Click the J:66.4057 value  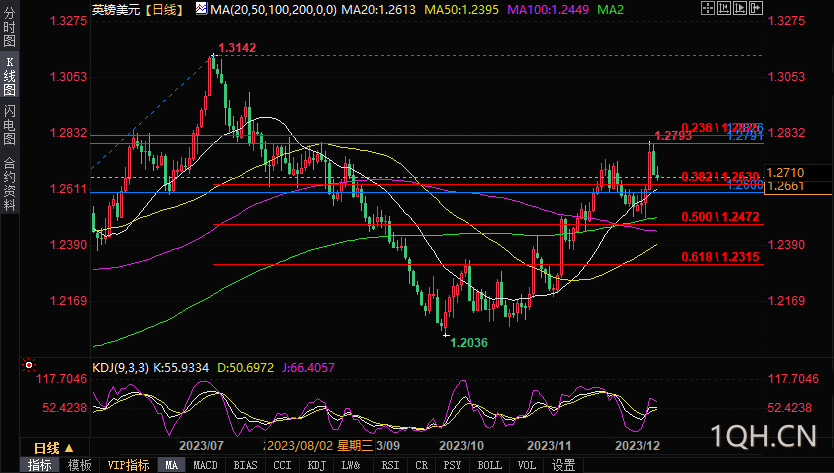pos(308,368)
